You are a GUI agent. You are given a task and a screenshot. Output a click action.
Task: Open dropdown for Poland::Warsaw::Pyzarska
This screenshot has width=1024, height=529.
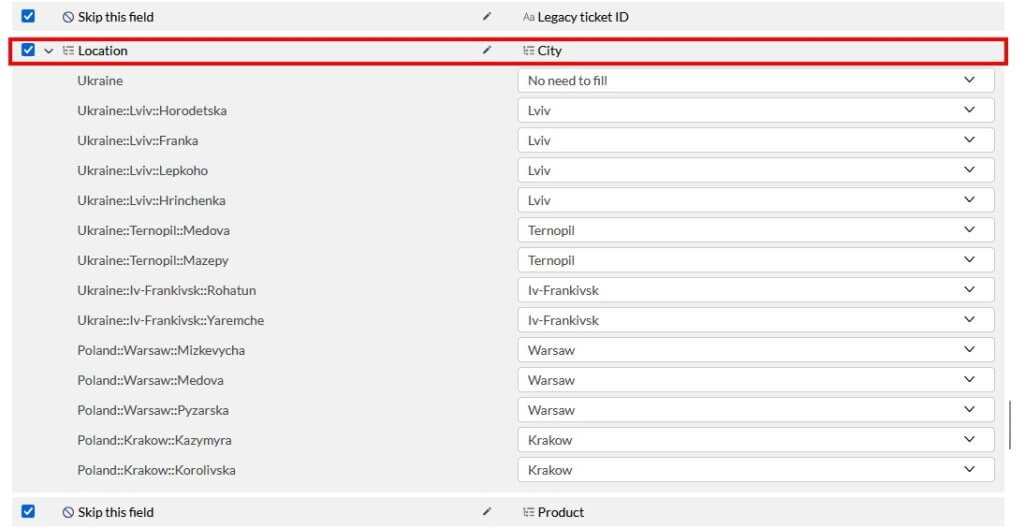tap(755, 410)
